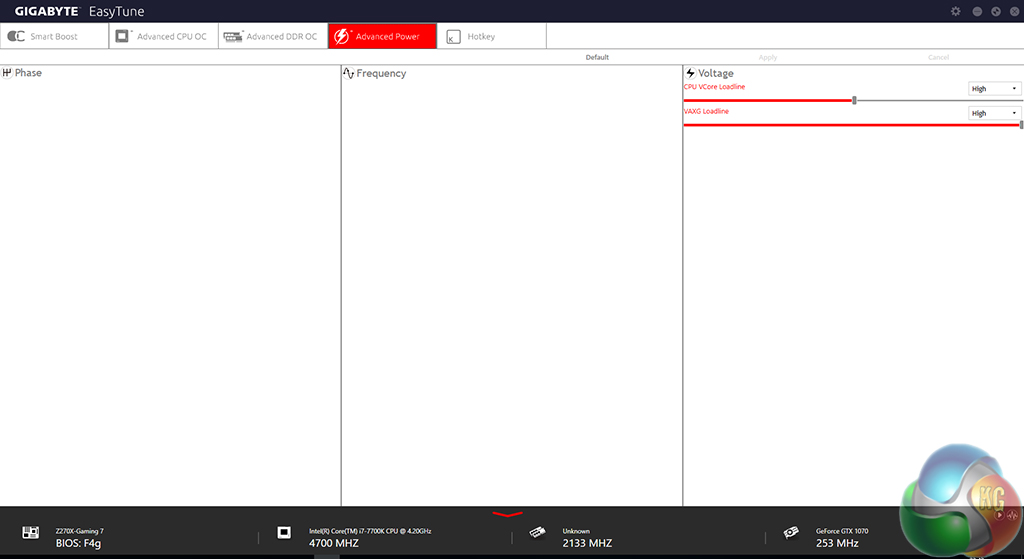1024x559 pixels.
Task: Click the CPU VCore Loadline slider handle
Action: [854, 100]
